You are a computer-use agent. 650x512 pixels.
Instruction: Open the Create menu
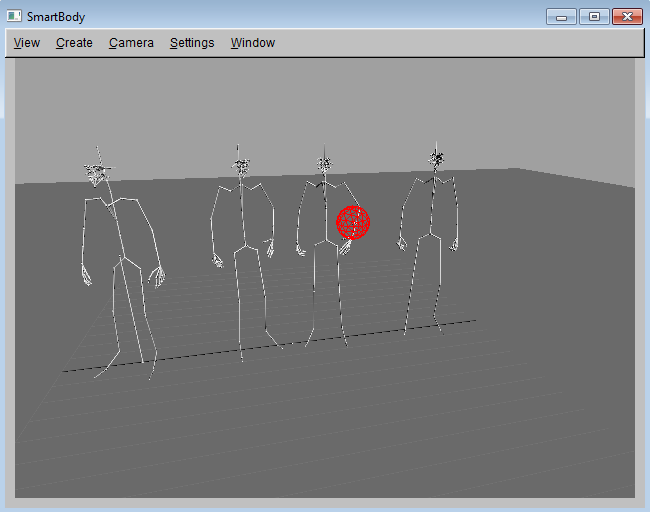(74, 43)
